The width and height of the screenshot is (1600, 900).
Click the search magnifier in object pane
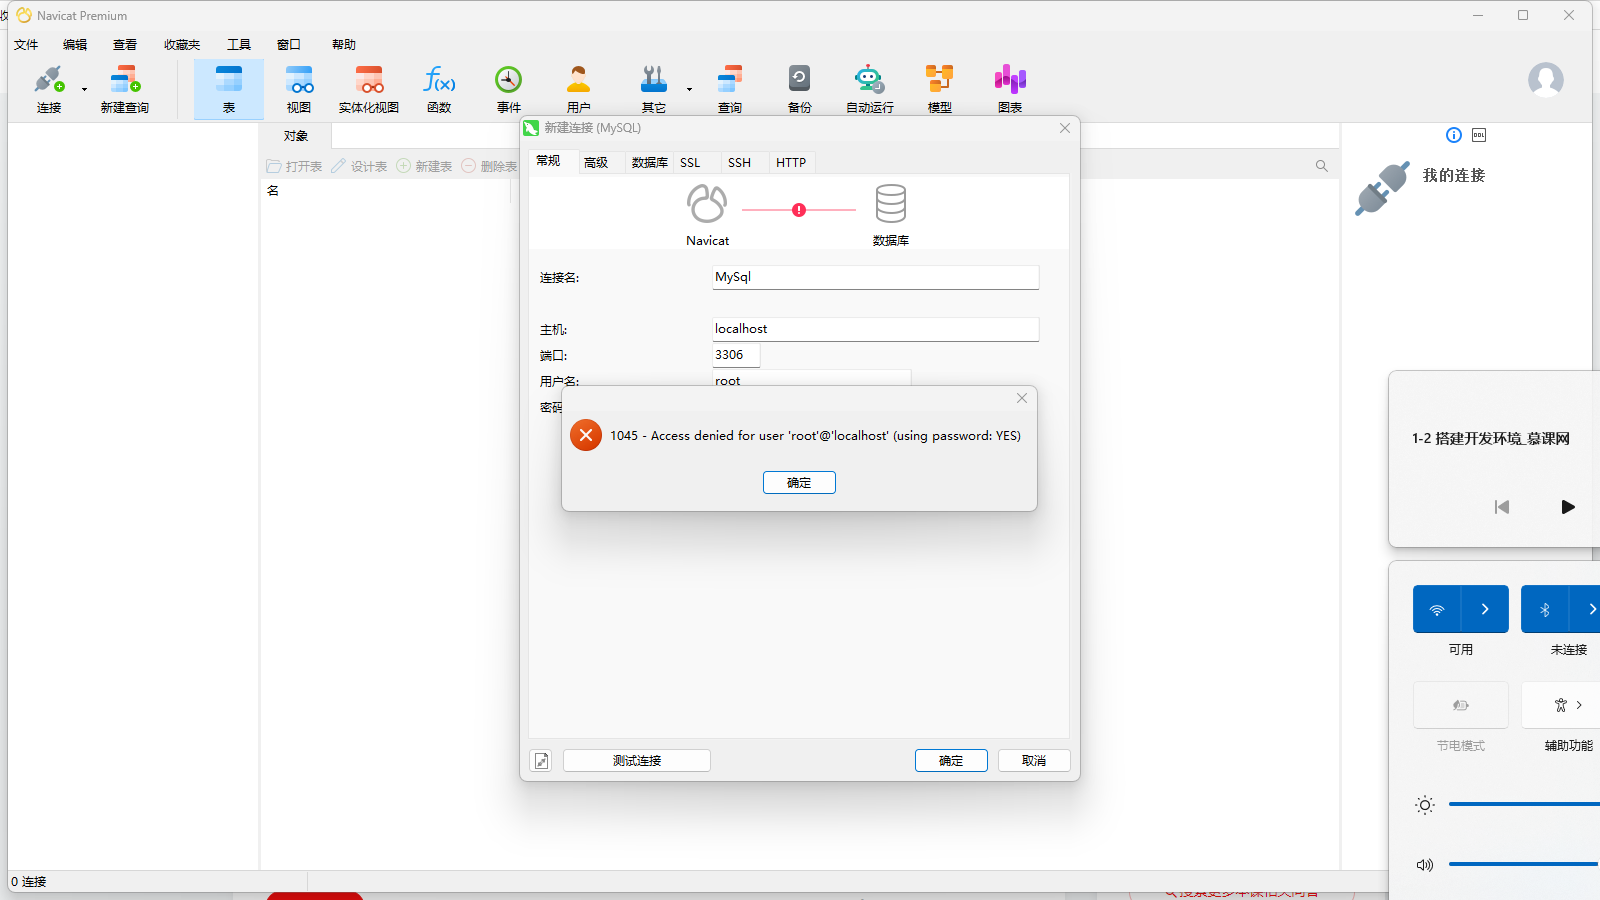click(x=1322, y=166)
